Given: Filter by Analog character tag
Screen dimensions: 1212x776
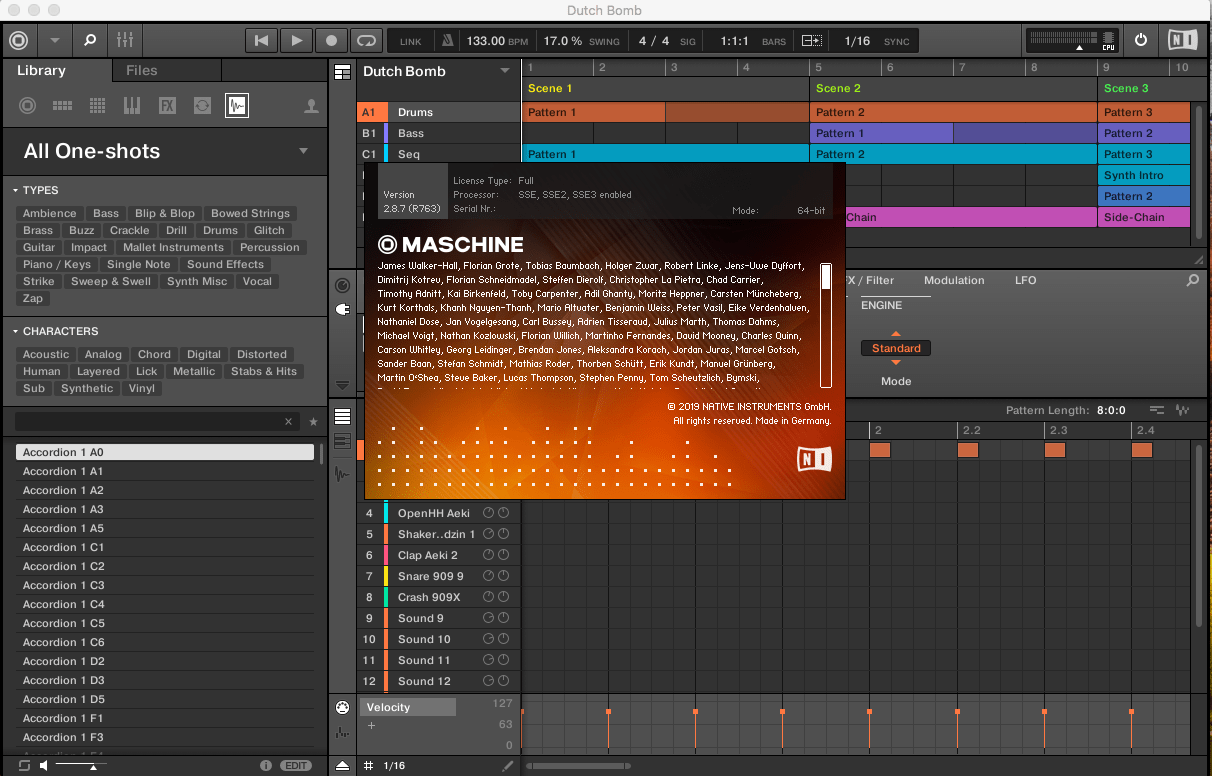Looking at the screenshot, I should (103, 354).
